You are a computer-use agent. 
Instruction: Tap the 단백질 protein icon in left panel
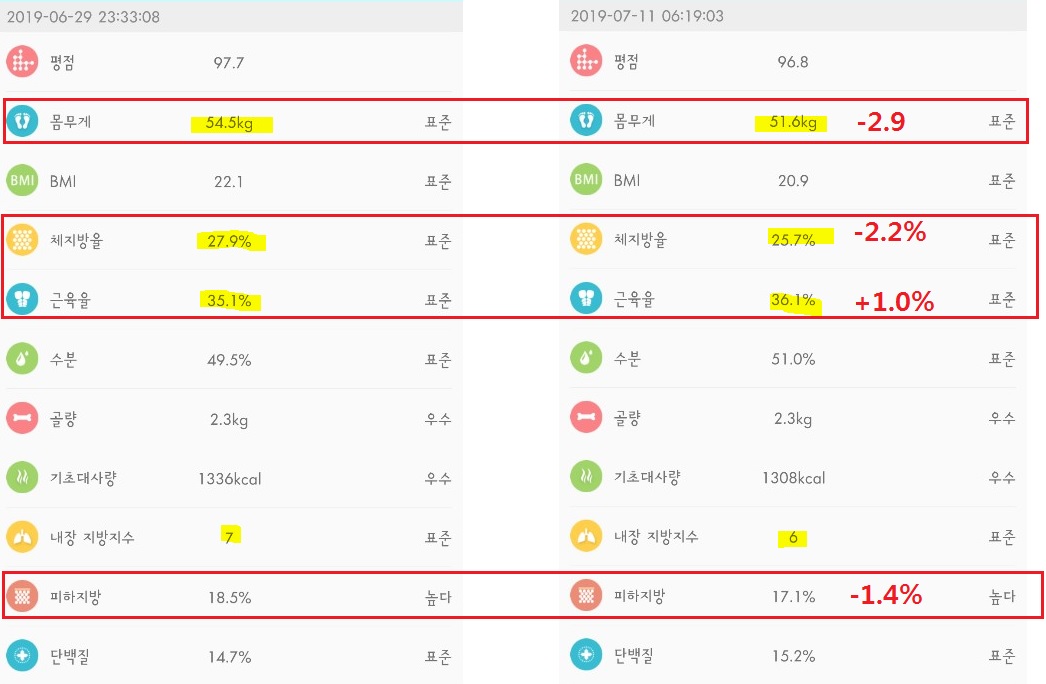22,656
